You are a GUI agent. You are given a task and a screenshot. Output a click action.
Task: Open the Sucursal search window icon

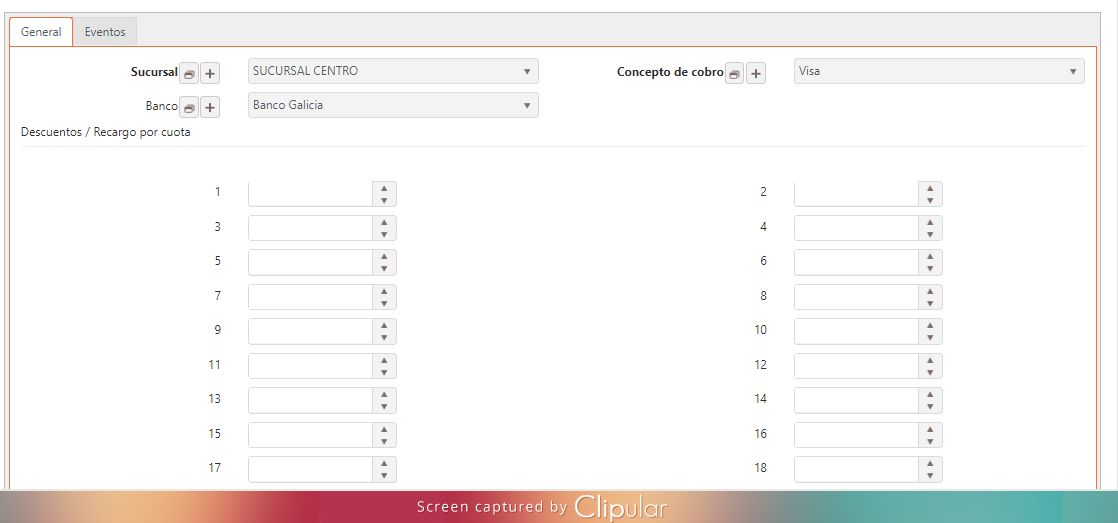pyautogui.click(x=189, y=73)
